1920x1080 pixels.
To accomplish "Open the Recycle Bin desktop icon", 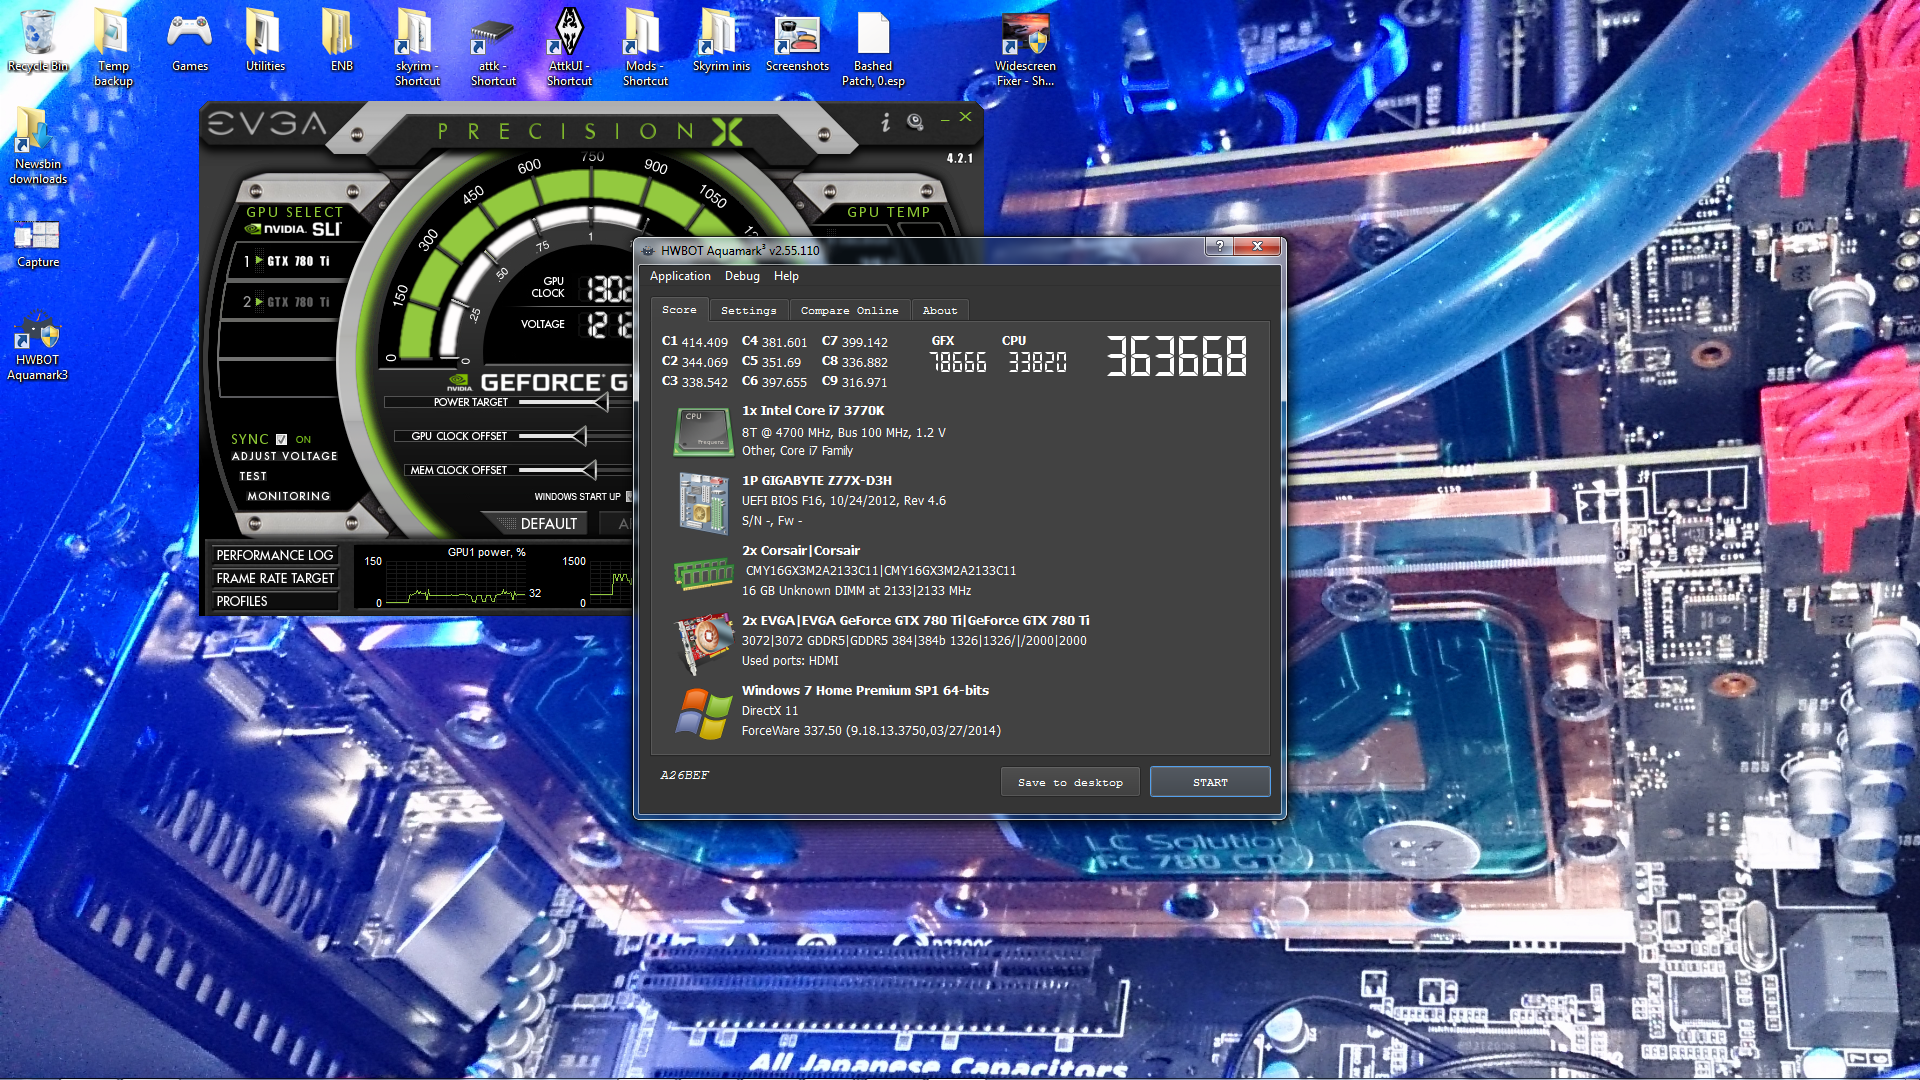I will tap(38, 40).
